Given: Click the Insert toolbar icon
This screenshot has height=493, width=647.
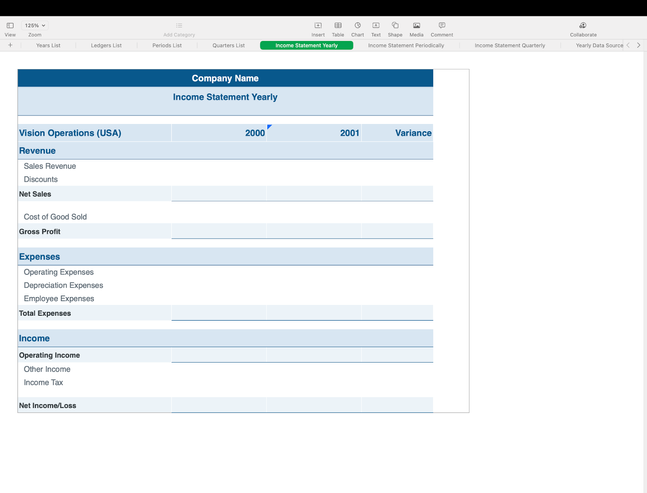Looking at the screenshot, I should tap(318, 25).
